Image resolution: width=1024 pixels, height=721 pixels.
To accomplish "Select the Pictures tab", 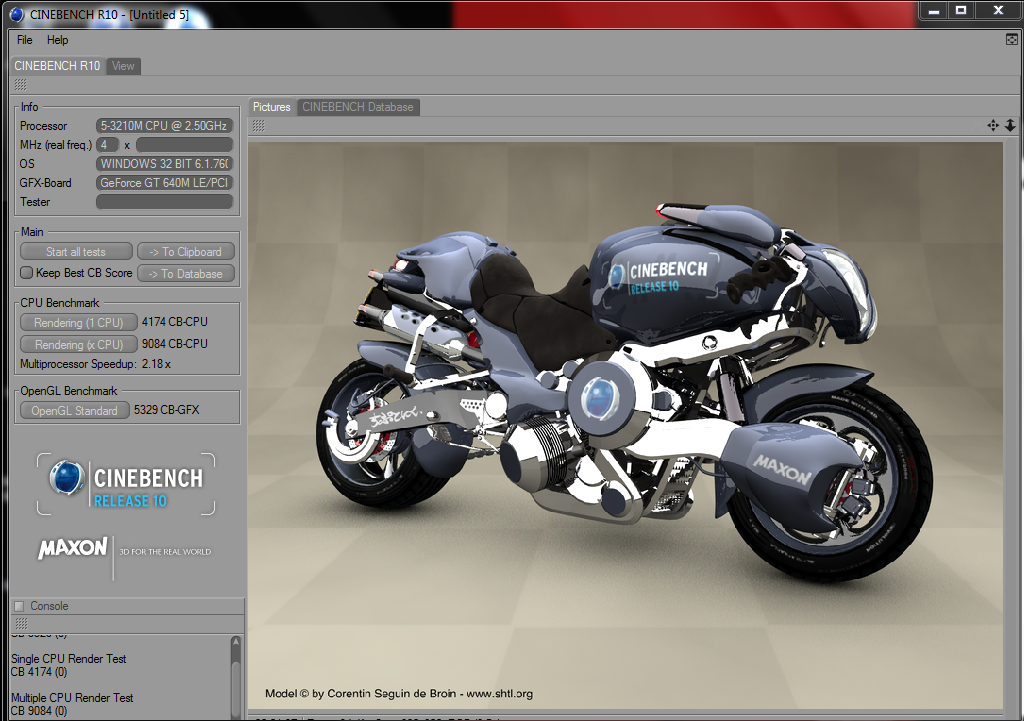I will [272, 107].
